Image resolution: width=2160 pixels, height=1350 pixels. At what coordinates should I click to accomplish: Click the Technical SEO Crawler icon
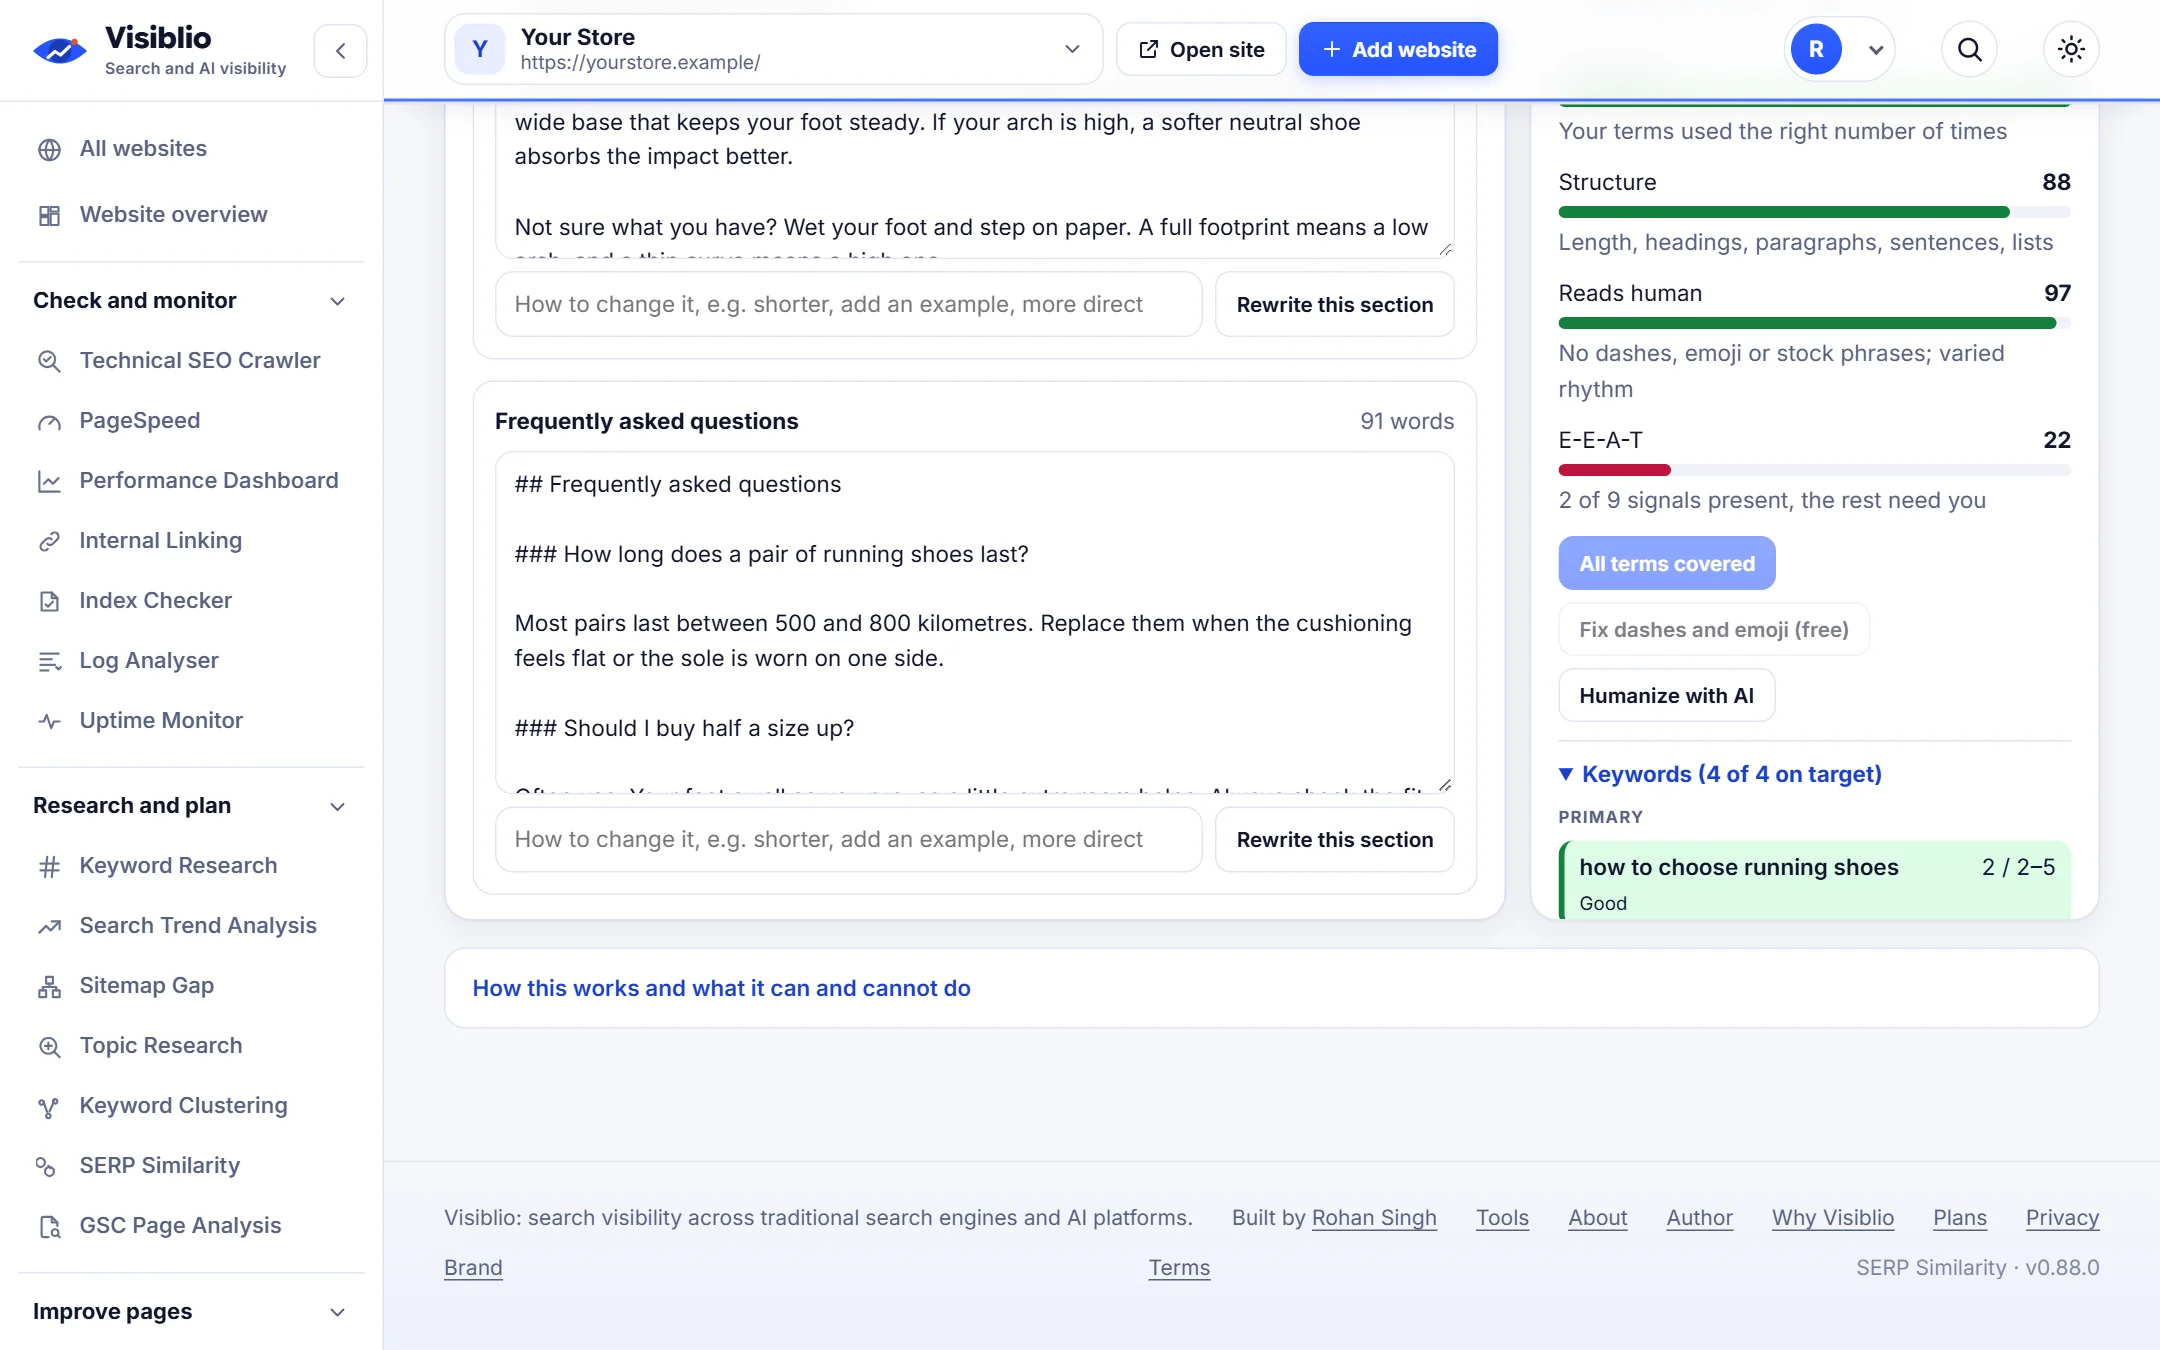pos(49,361)
